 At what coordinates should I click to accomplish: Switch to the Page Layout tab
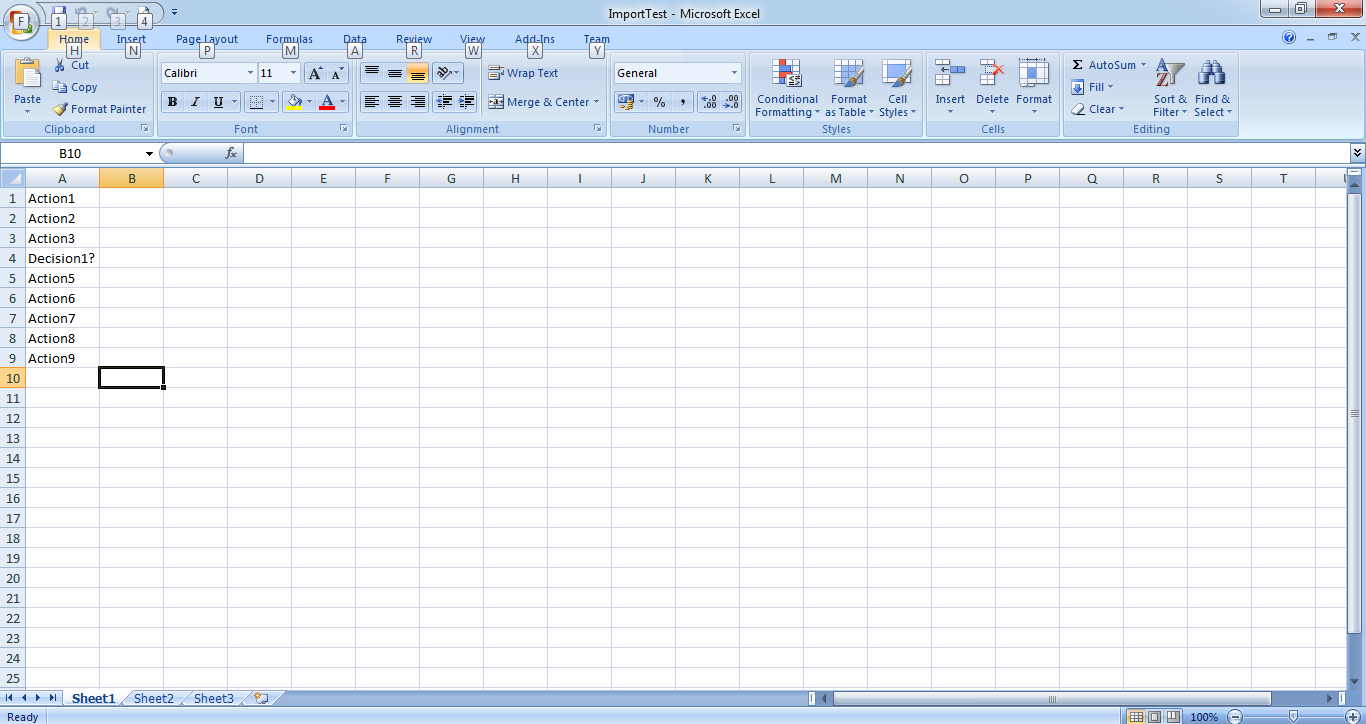(207, 39)
